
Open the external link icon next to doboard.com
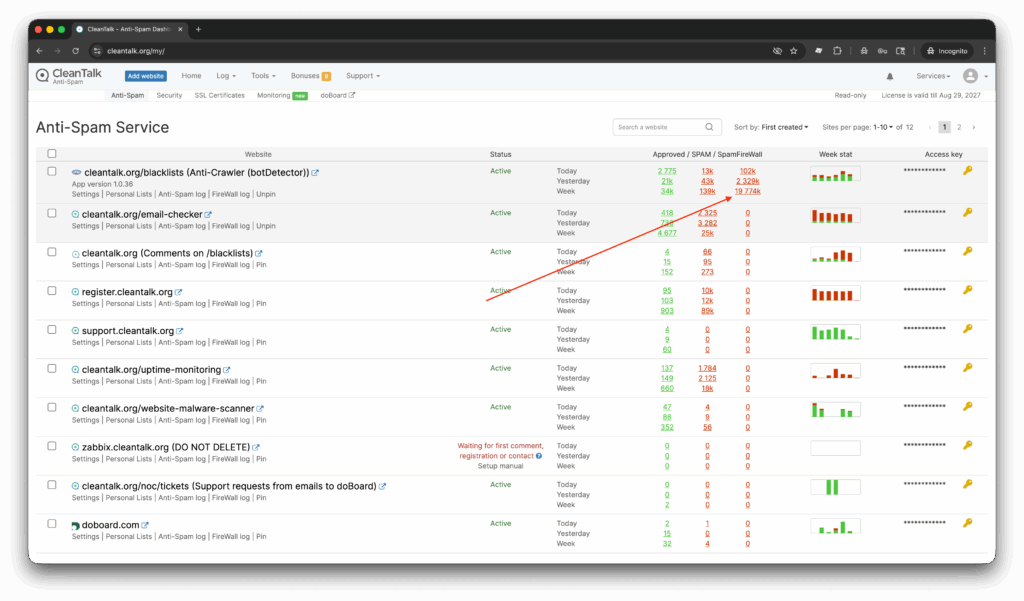click(x=143, y=523)
